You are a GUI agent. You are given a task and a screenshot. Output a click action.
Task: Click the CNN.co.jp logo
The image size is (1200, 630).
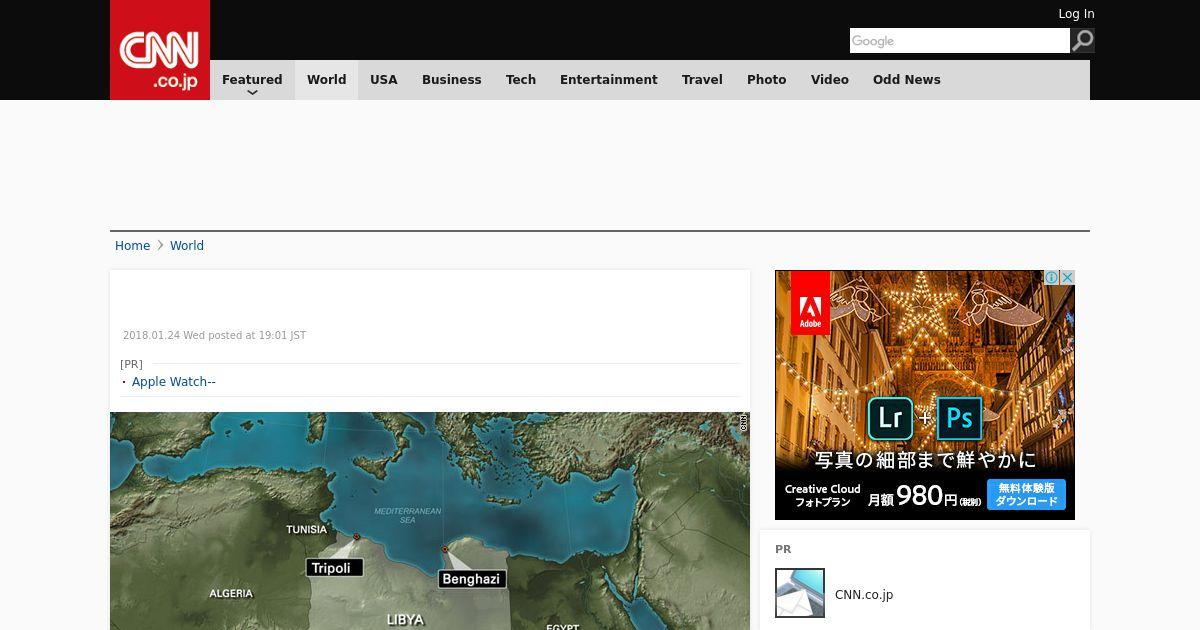[x=160, y=50]
